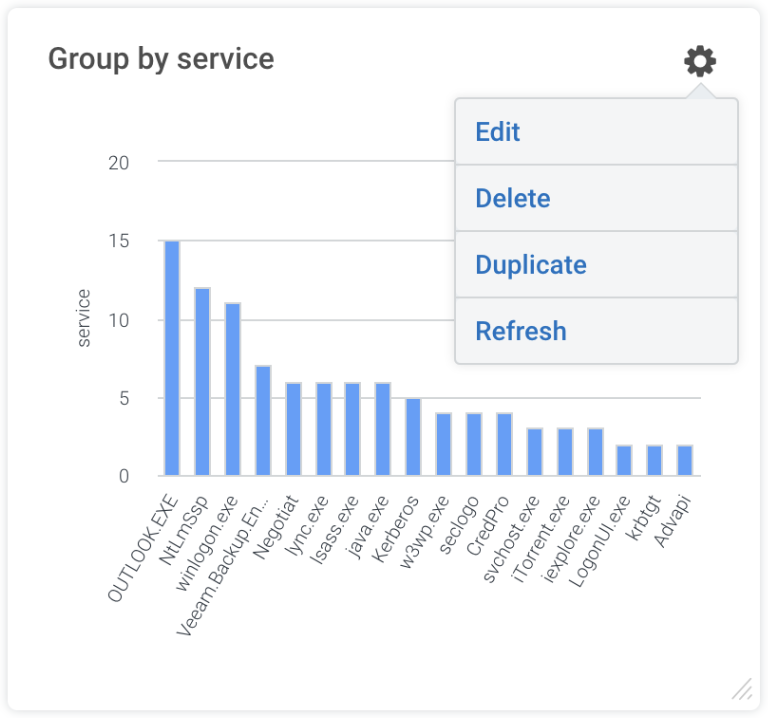Select the java.exe bar

point(383,429)
